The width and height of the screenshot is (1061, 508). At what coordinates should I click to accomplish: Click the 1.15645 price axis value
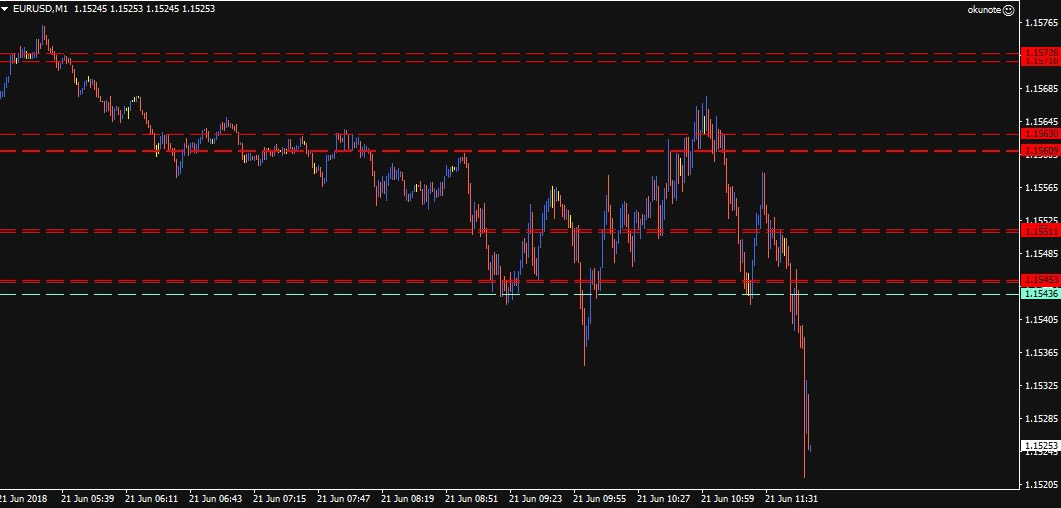tap(1043, 122)
